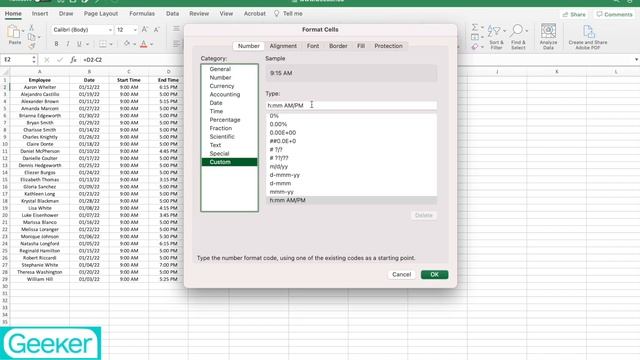Switch to Protection tab in Format Cells
The image size is (640, 360).
coord(388,46)
